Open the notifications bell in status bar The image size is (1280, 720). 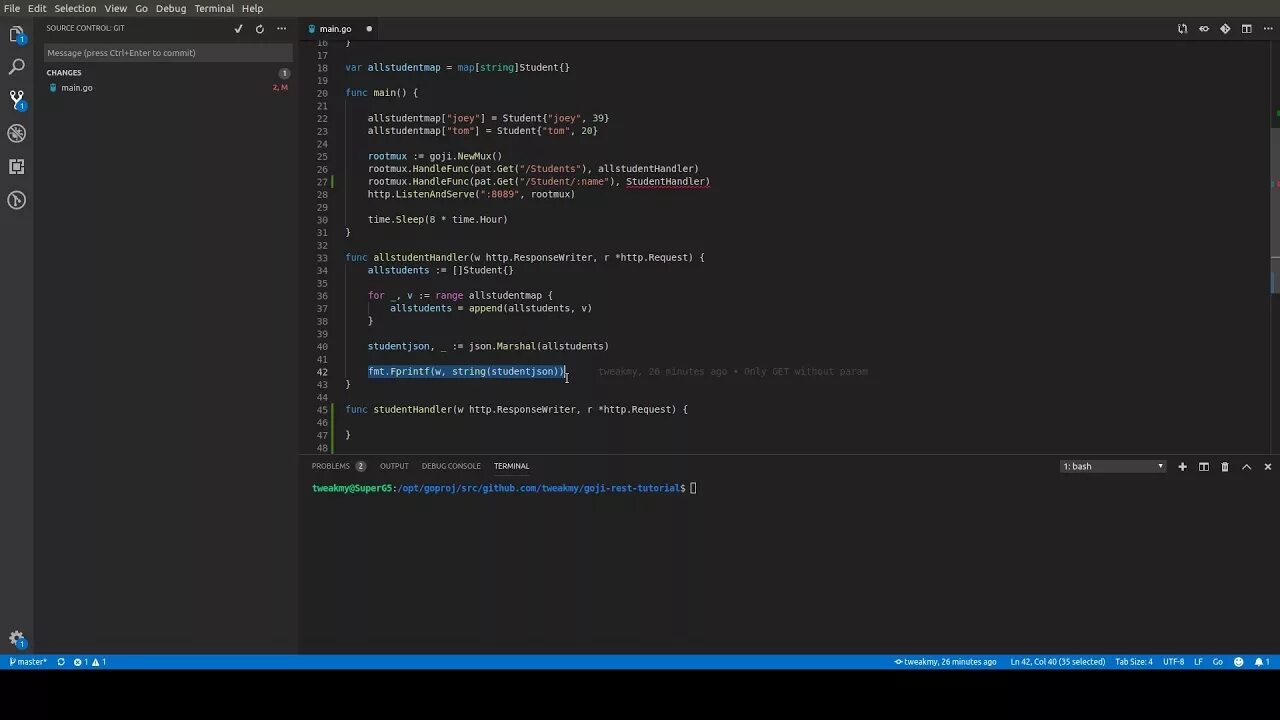pos(1261,662)
